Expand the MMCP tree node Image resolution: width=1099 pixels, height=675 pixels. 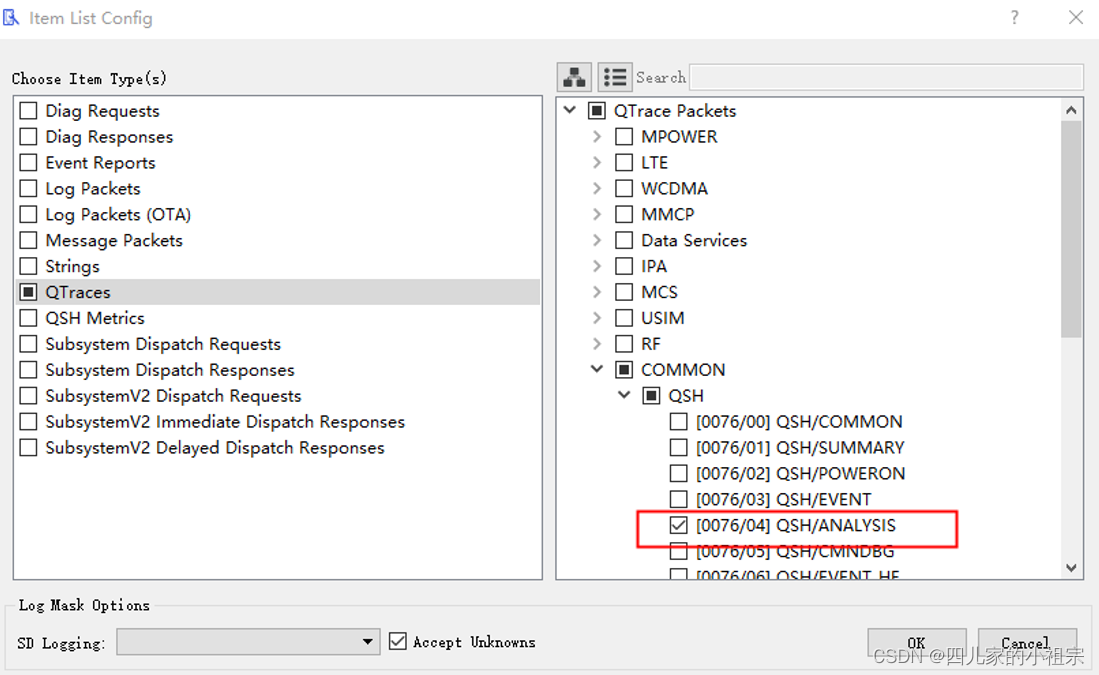597,214
